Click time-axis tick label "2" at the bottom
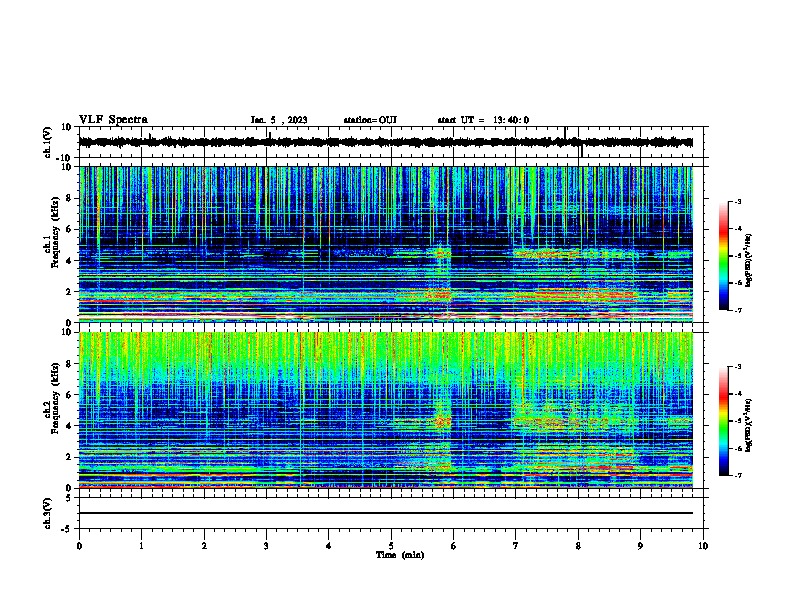The height and width of the screenshot is (612, 792). coord(204,546)
